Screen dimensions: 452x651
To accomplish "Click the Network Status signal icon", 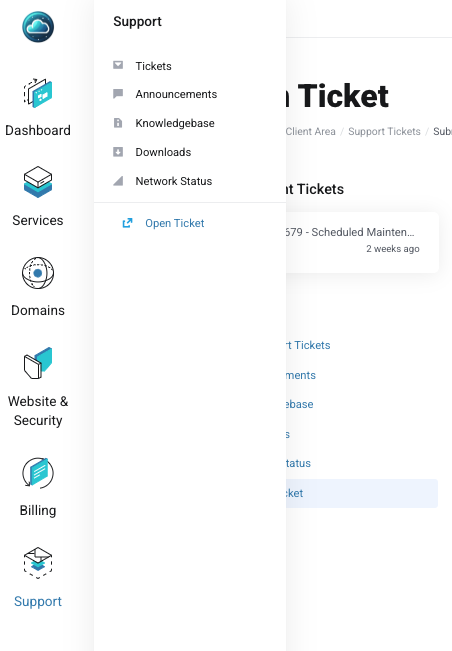I will (x=118, y=181).
